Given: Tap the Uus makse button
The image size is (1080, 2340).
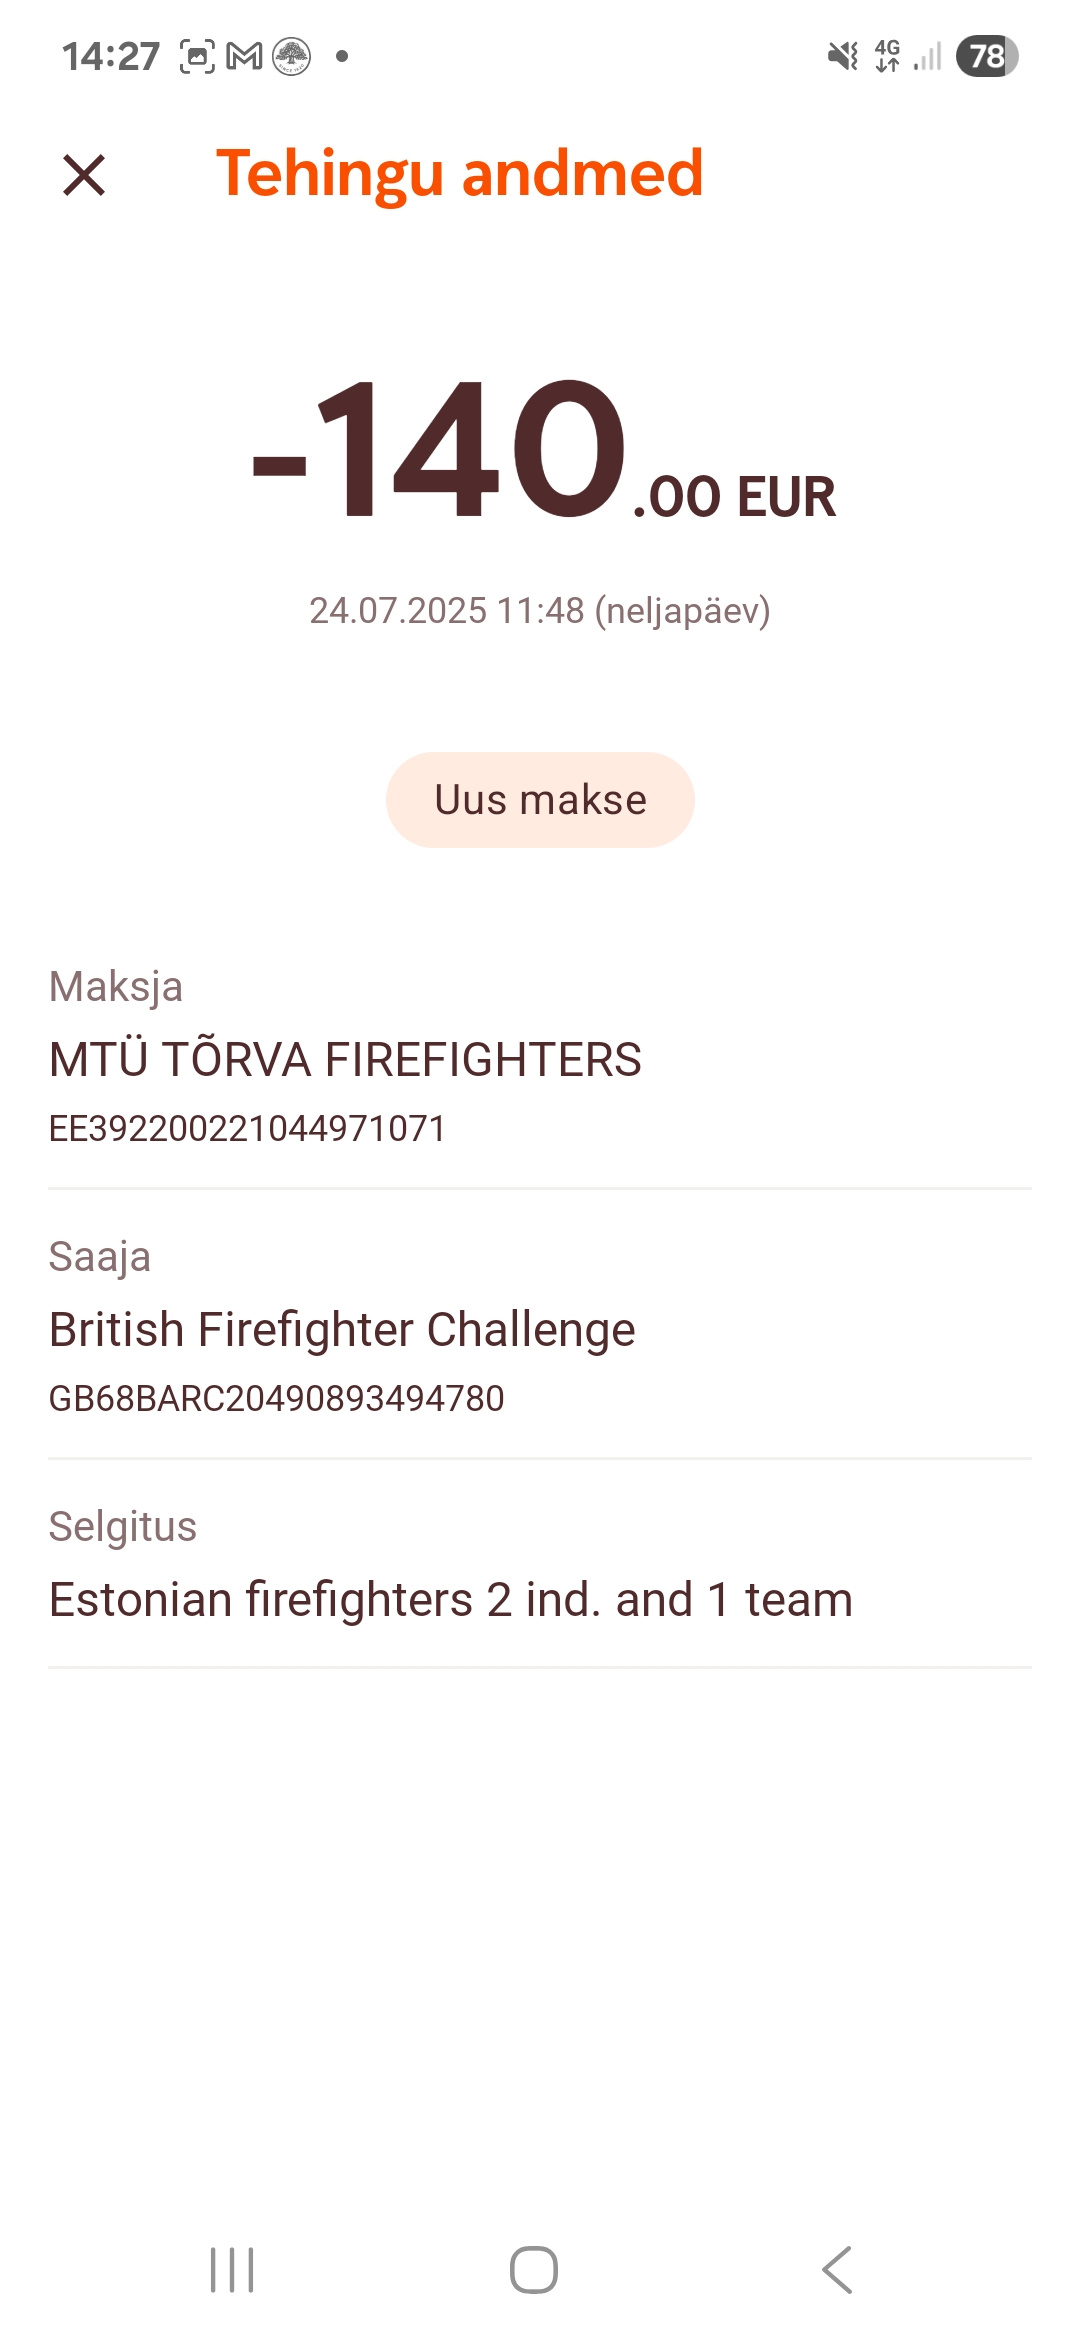Looking at the screenshot, I should (540, 800).
